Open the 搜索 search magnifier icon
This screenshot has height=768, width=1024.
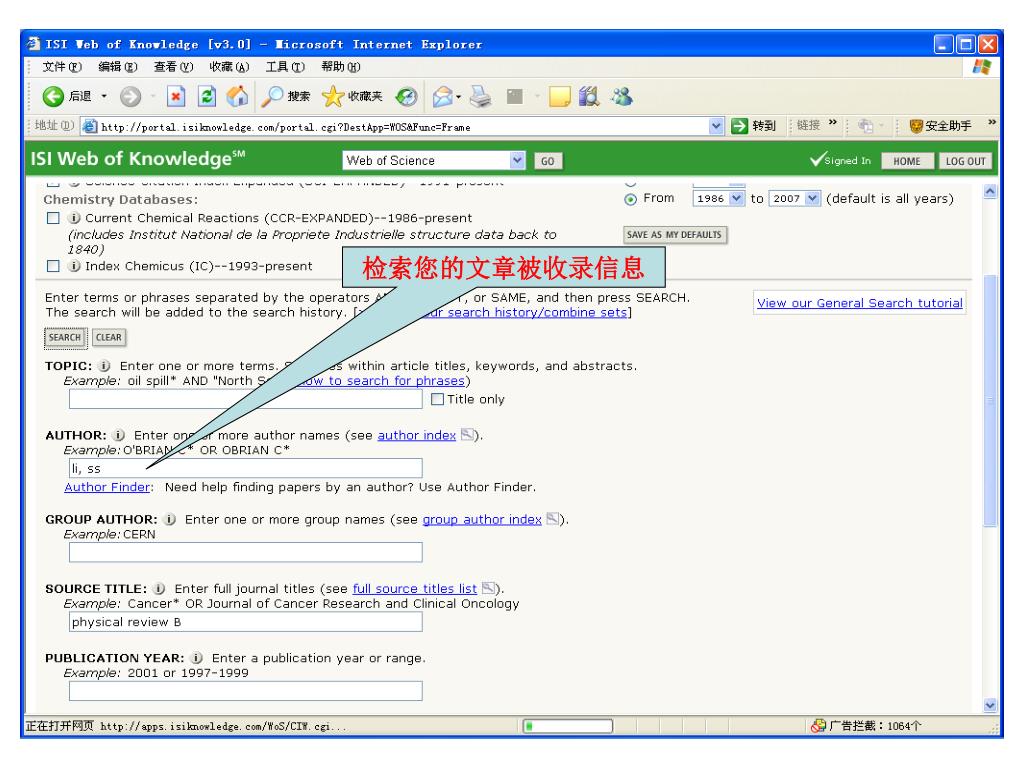271,97
